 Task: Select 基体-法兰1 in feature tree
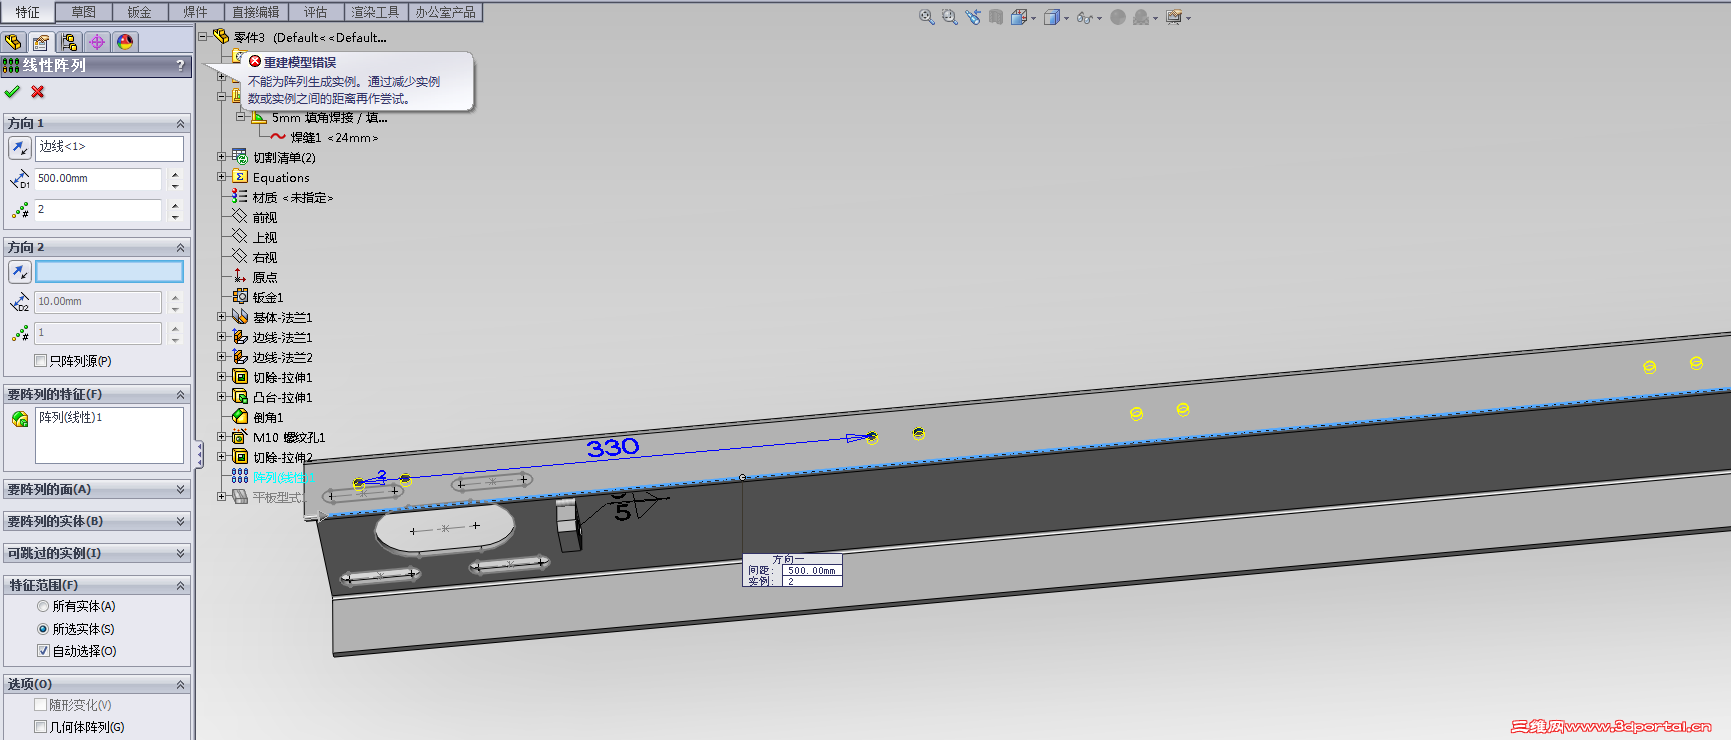282,317
